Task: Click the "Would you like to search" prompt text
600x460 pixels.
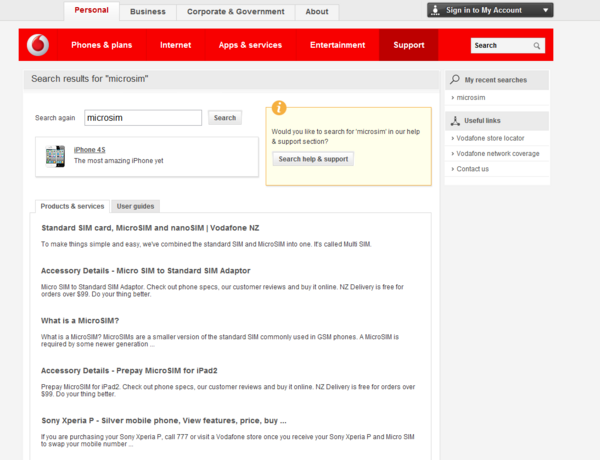Action: (x=346, y=136)
